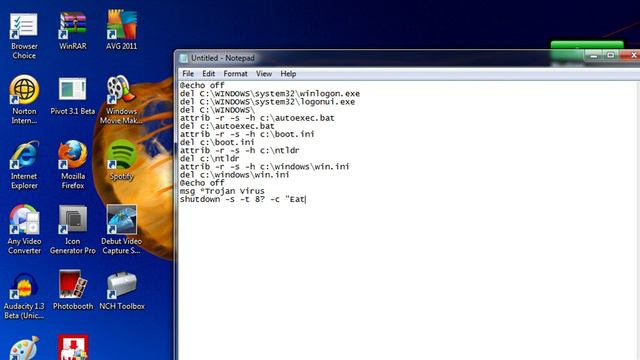Minimize the Notepad window
The width and height of the screenshot is (640, 360).
(594, 55)
